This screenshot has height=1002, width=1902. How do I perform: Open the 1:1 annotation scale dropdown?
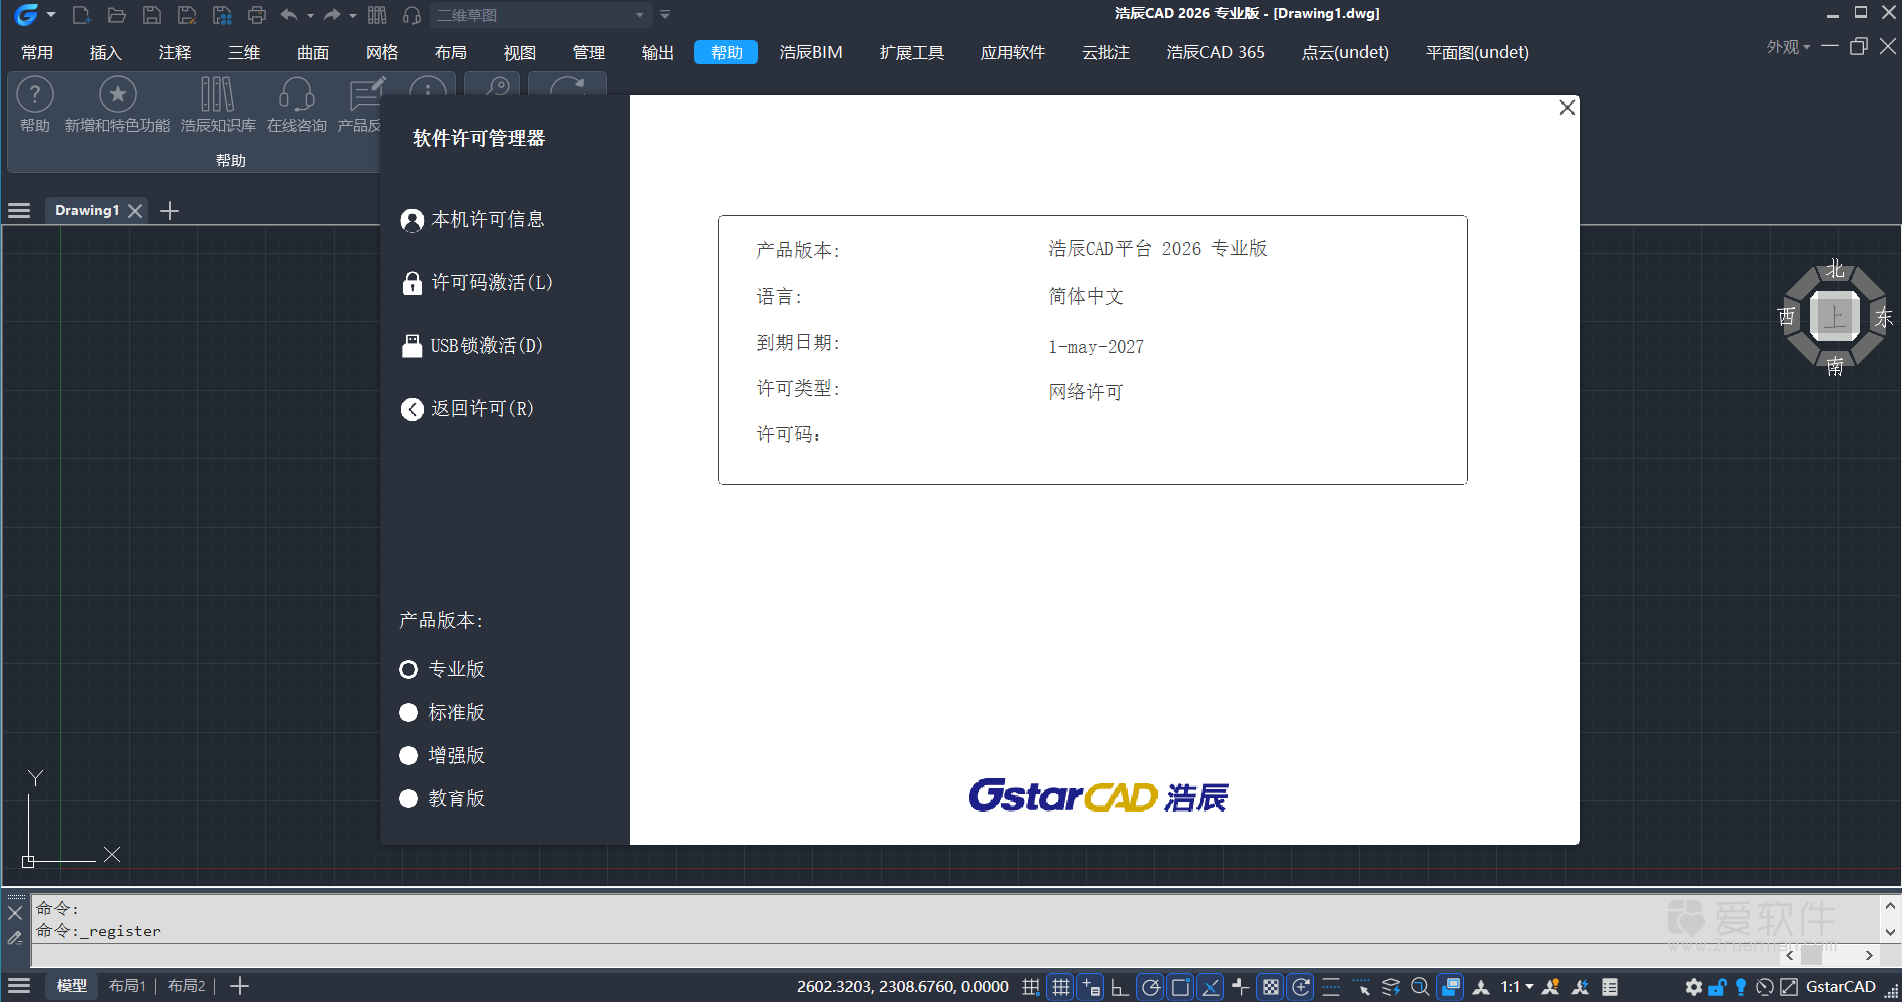[1516, 987]
